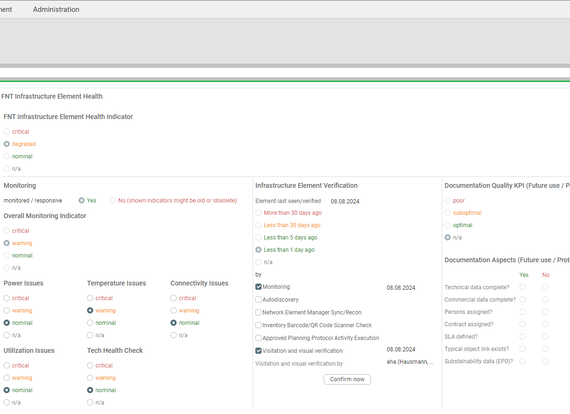This screenshot has width=570, height=414.
Task: Click the Element last seen/verified date field
Action: click(x=345, y=201)
